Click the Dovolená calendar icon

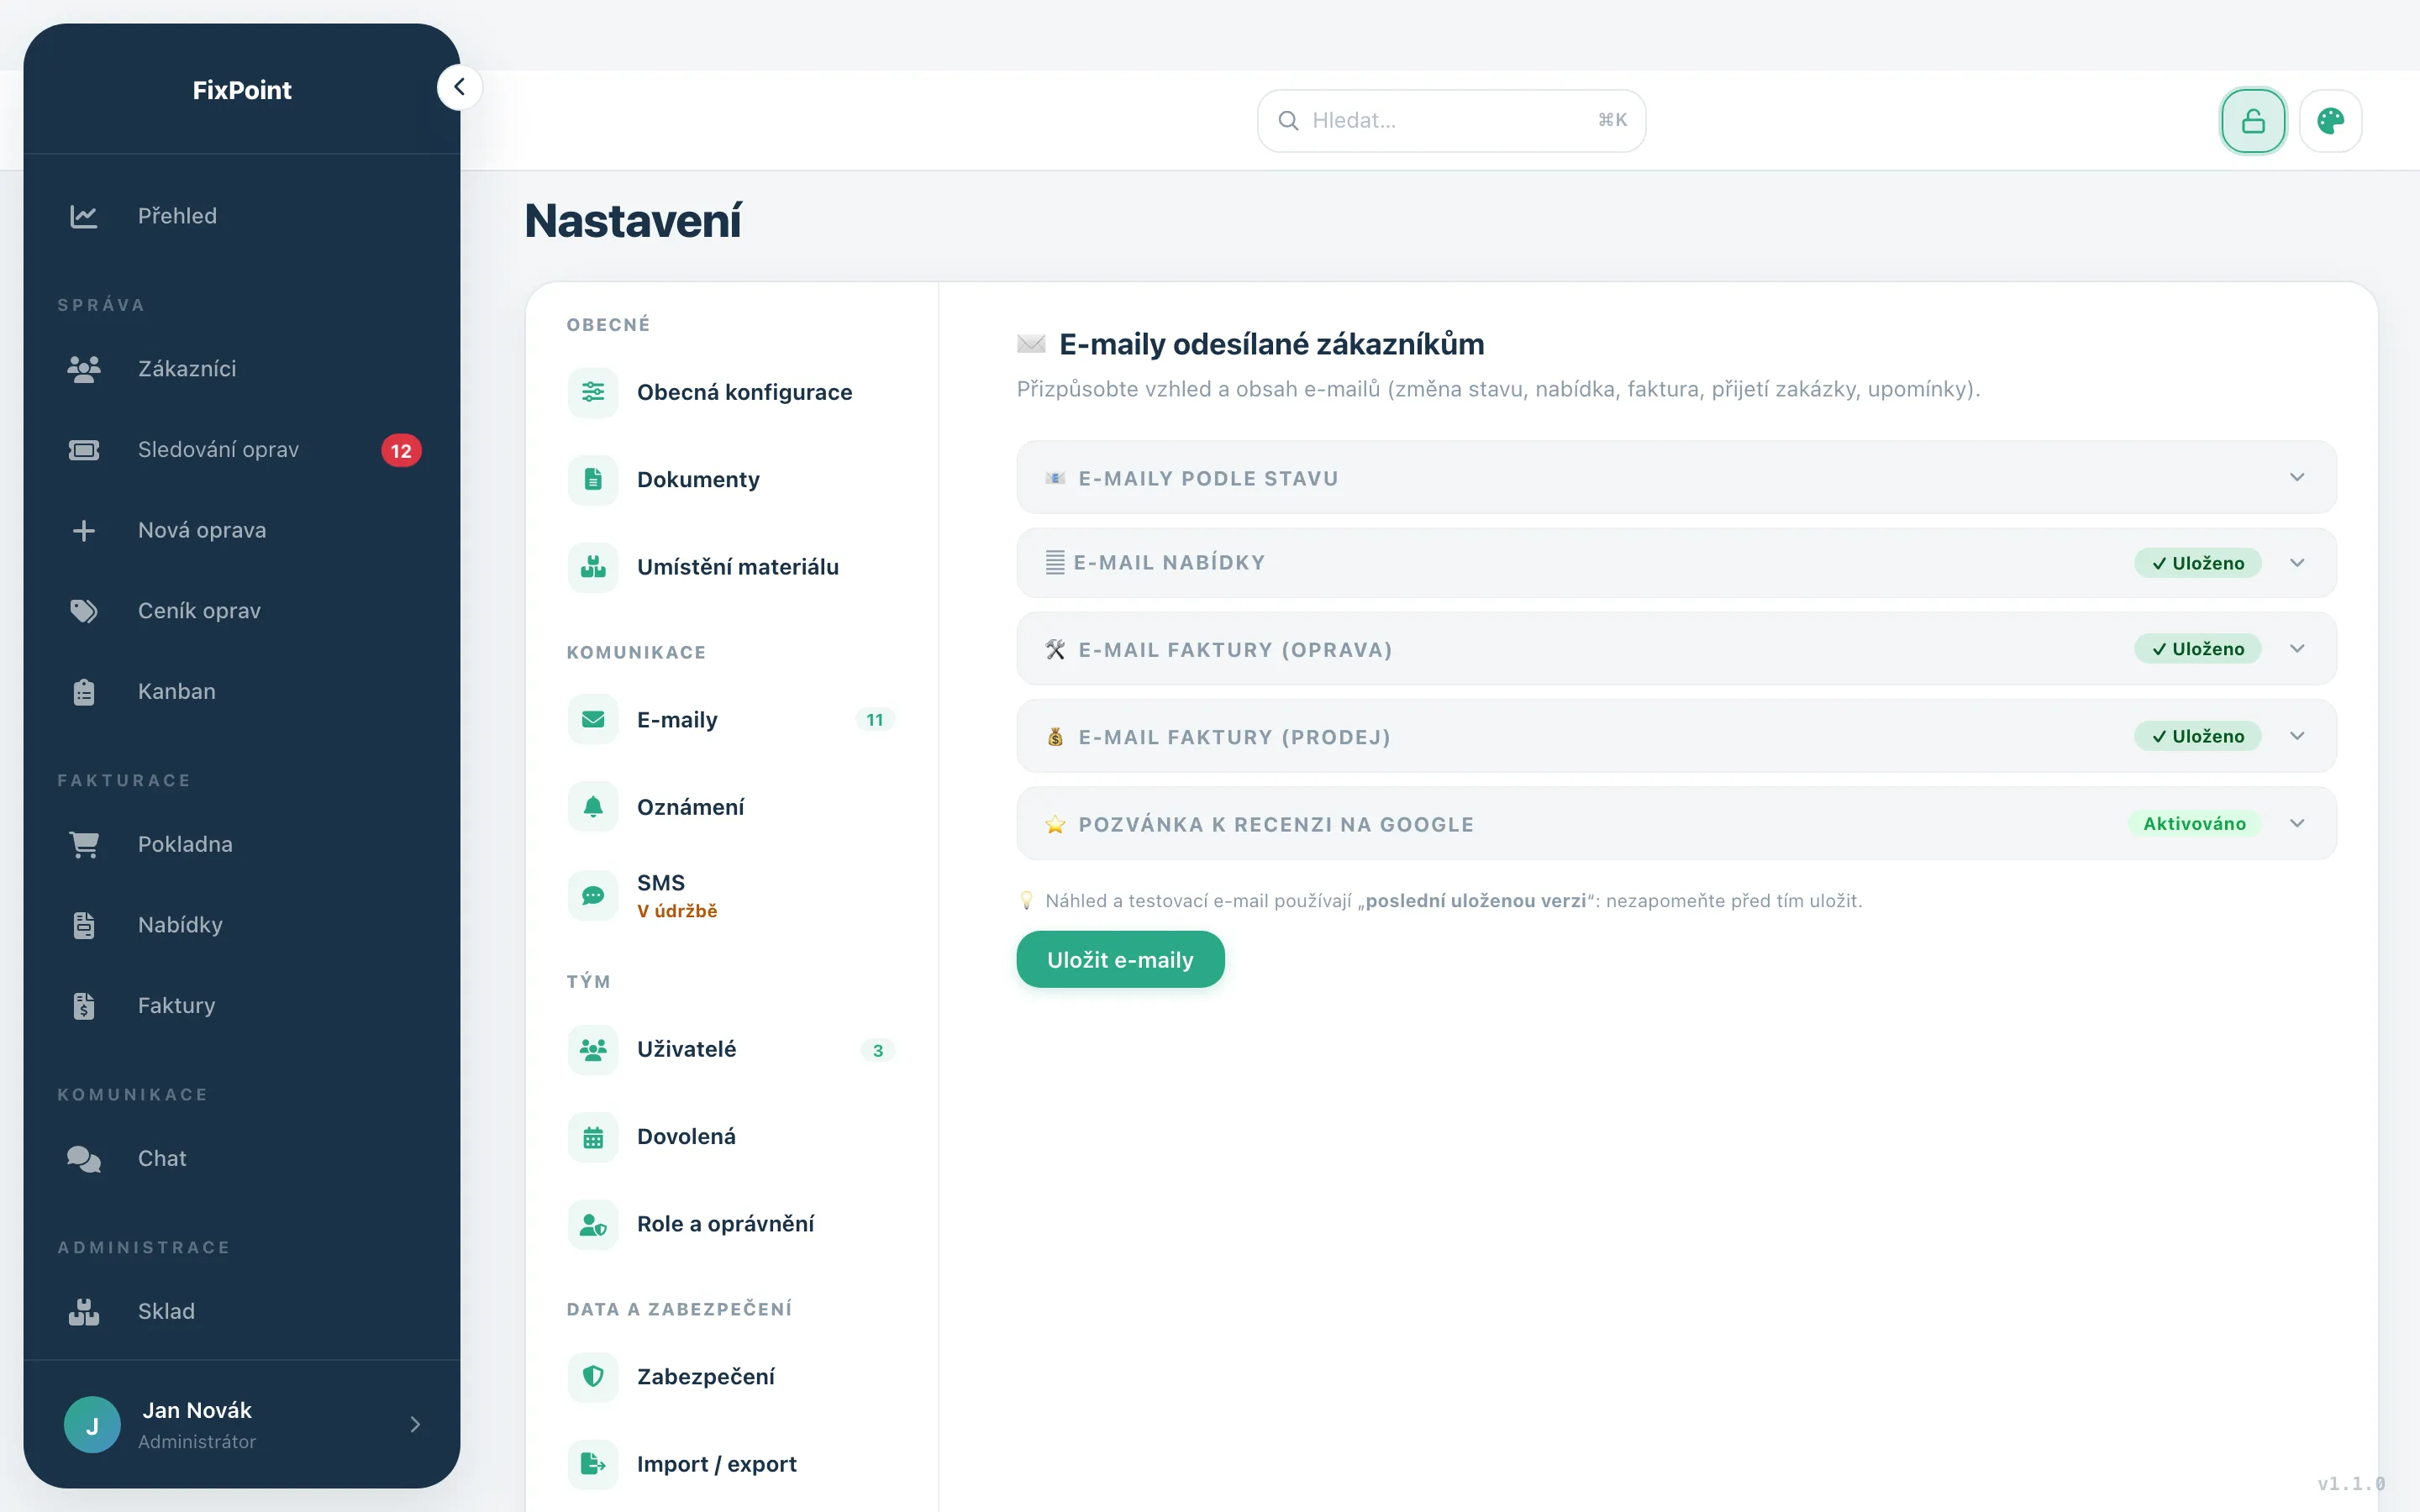[593, 1137]
